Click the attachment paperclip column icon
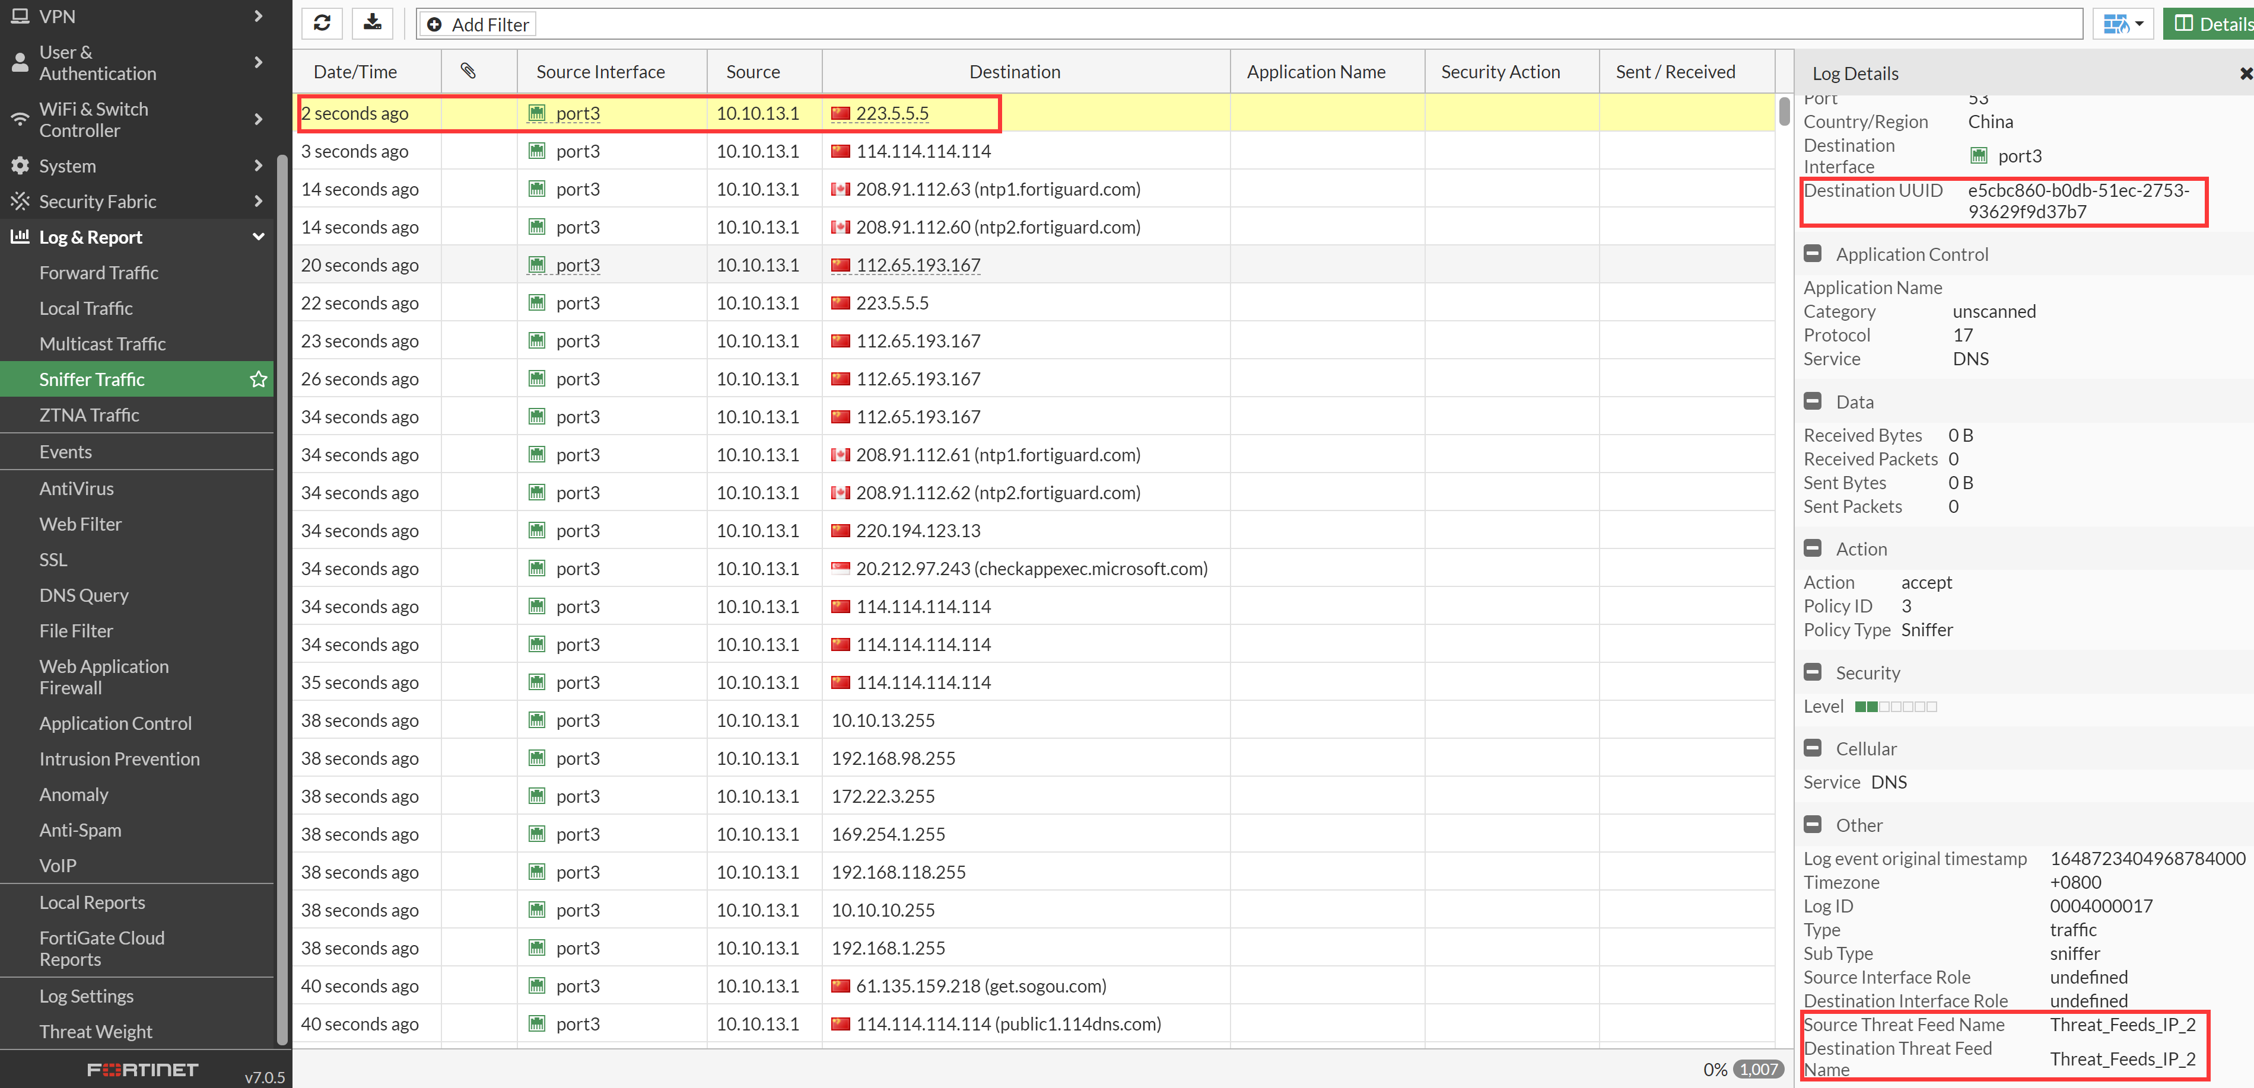Viewport: 2254px width, 1088px height. 468,71
